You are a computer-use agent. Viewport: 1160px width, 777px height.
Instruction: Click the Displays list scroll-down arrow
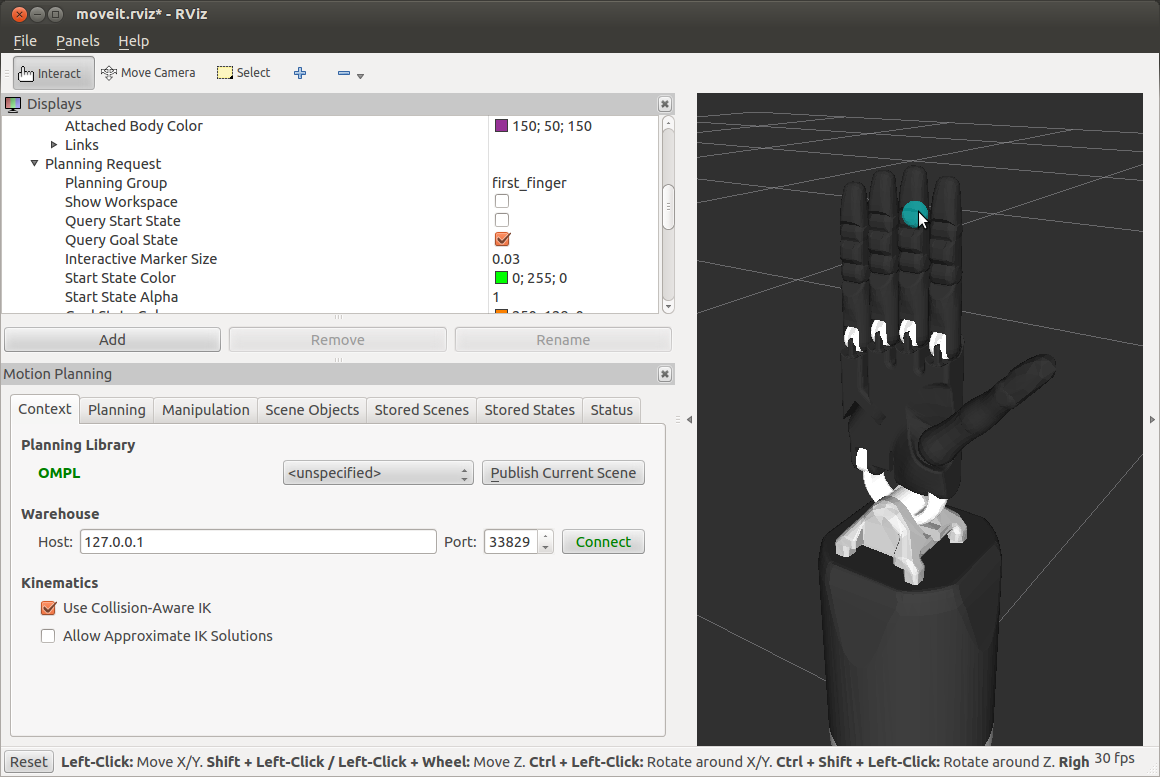click(668, 306)
